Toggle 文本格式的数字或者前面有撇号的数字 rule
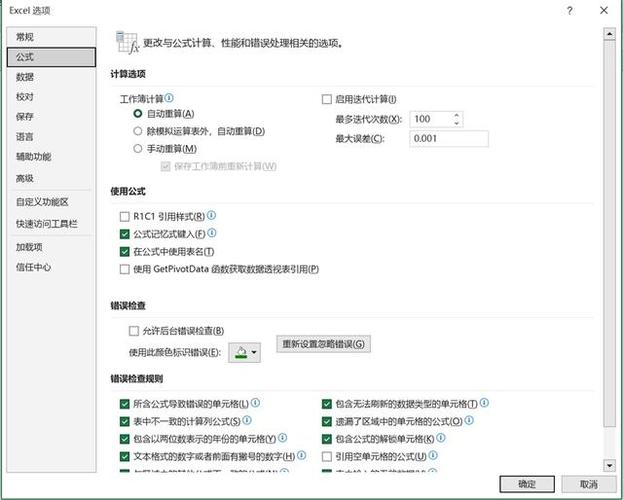 [x=124, y=456]
